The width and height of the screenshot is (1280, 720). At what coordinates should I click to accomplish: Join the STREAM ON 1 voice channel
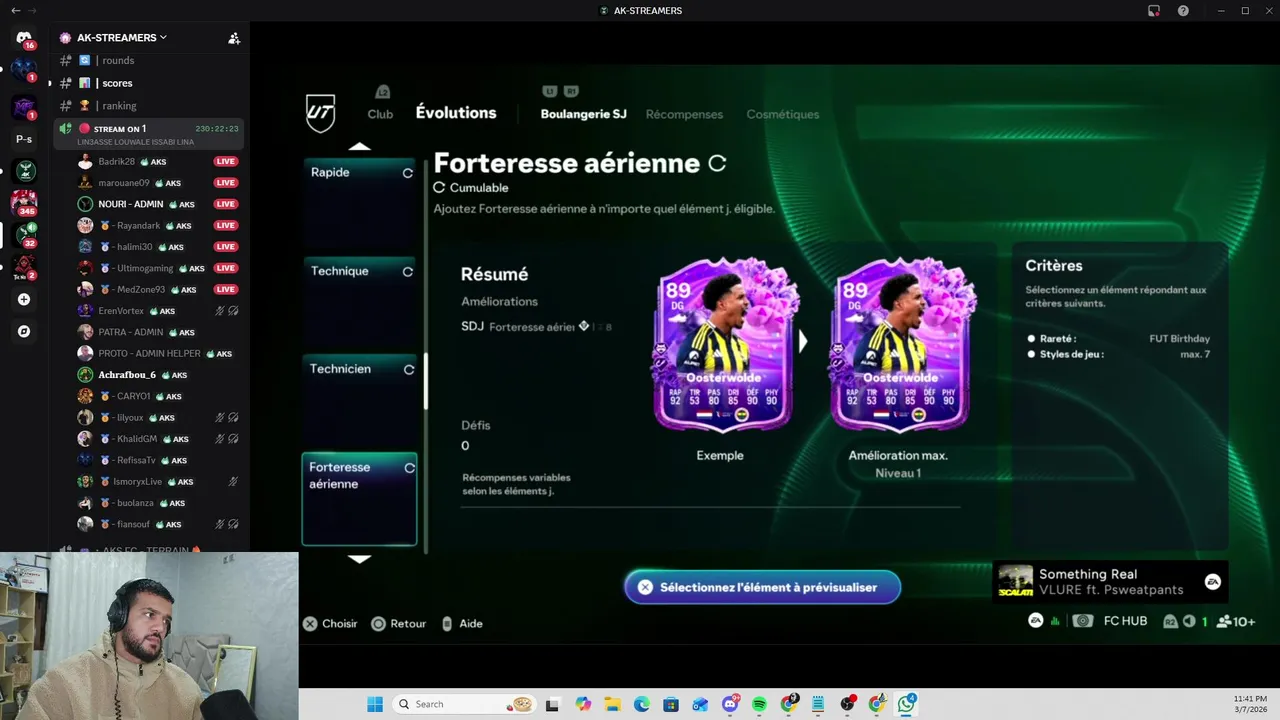coord(150,134)
